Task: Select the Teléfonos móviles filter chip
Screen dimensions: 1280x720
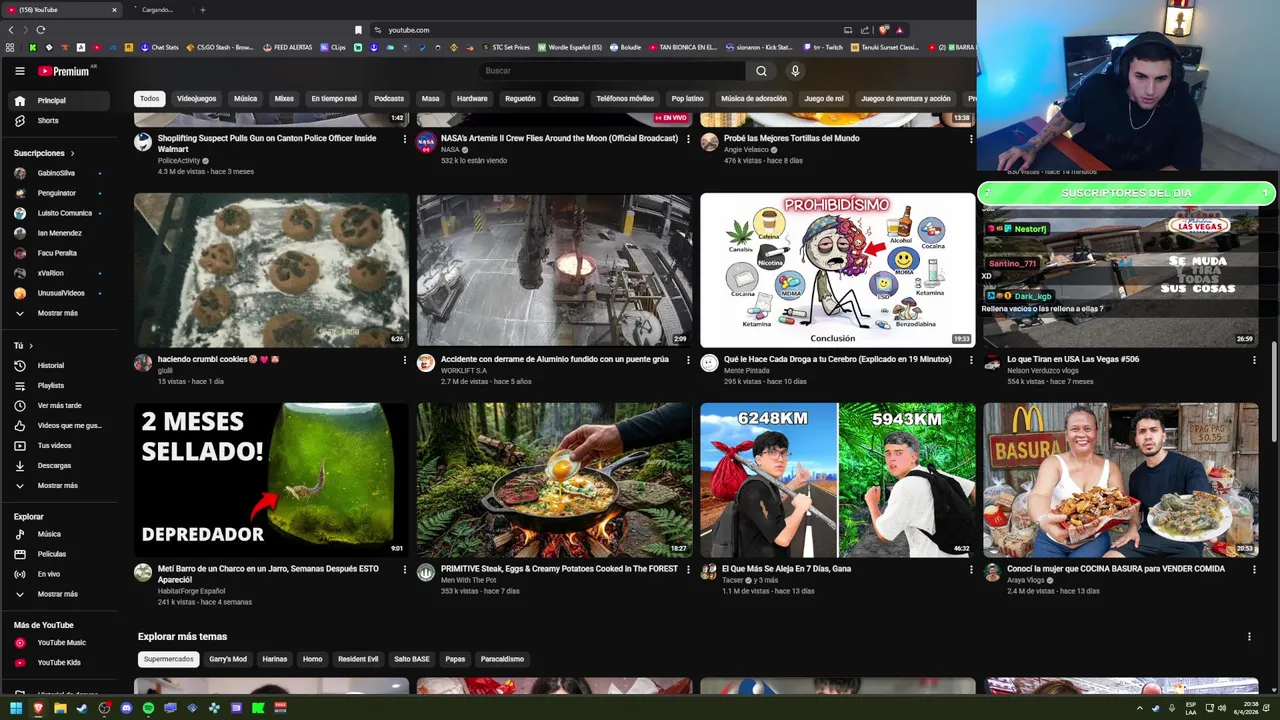Action: [625, 99]
